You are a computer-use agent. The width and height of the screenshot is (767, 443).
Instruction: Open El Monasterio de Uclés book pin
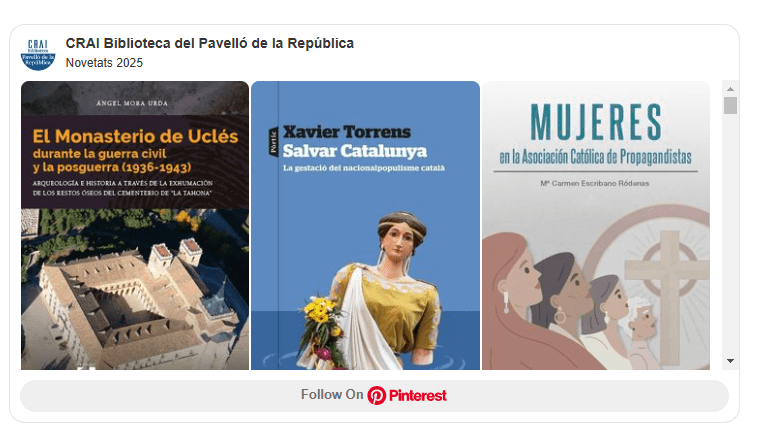[x=135, y=225]
